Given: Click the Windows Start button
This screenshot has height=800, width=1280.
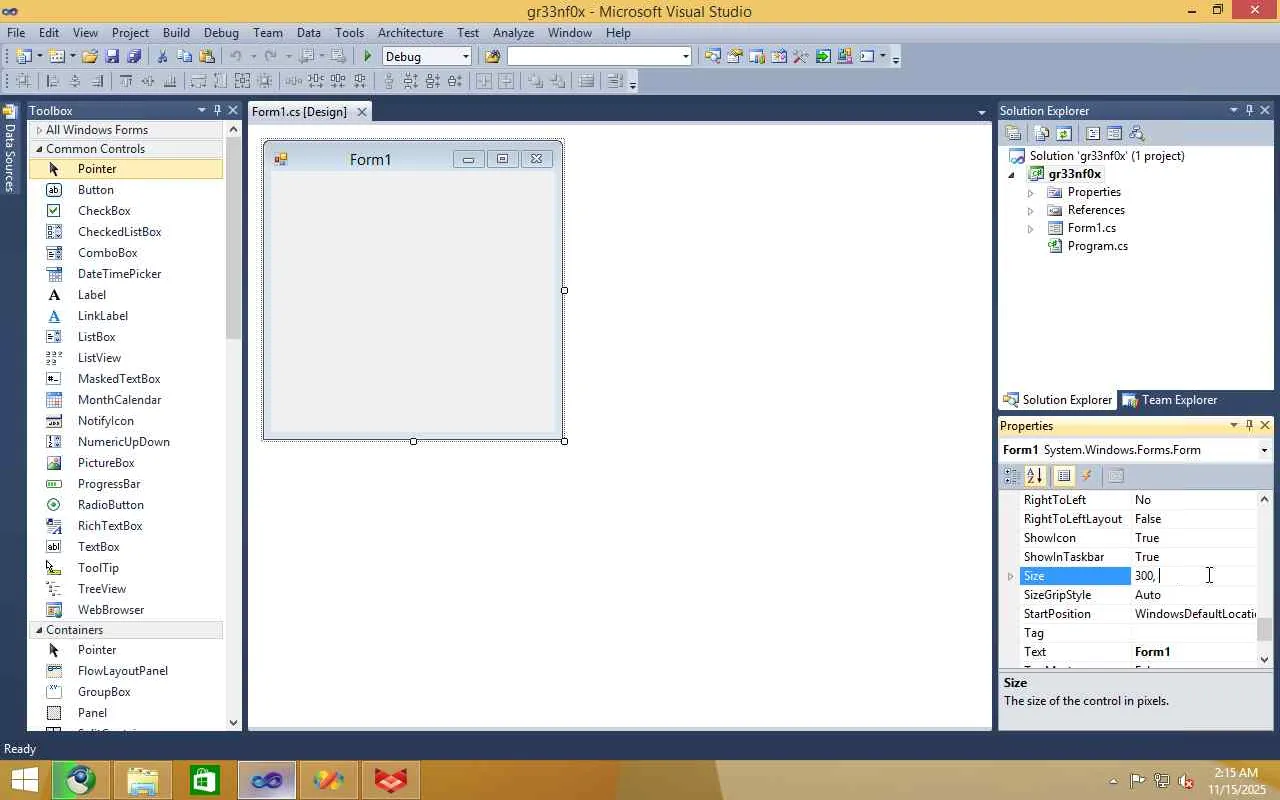Looking at the screenshot, I should coord(24,780).
